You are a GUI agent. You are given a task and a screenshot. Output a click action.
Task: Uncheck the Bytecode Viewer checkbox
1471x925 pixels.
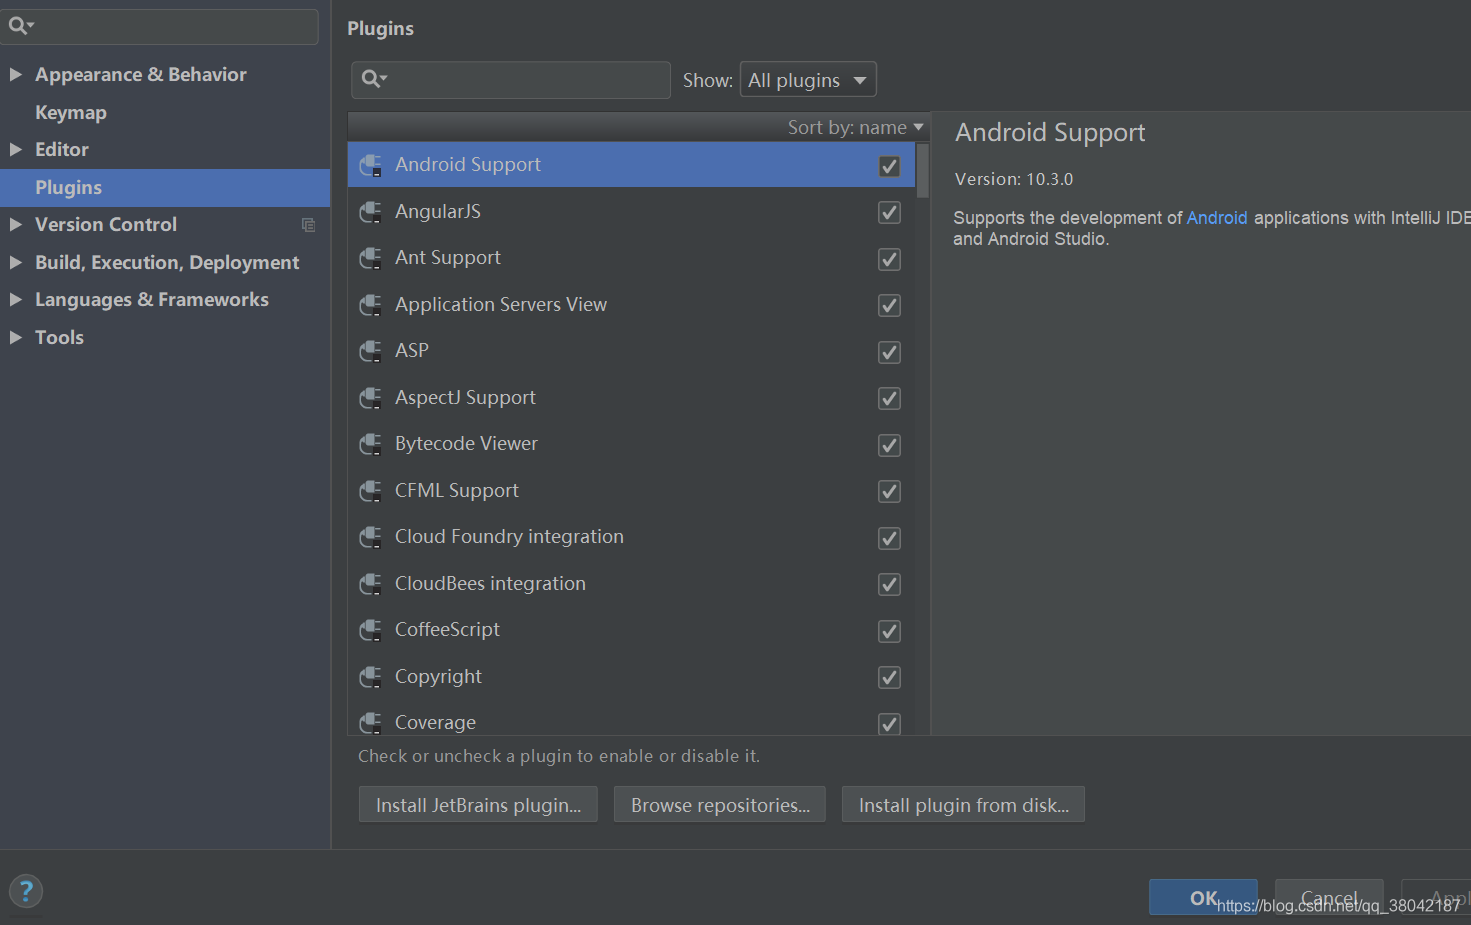pyautogui.click(x=889, y=445)
